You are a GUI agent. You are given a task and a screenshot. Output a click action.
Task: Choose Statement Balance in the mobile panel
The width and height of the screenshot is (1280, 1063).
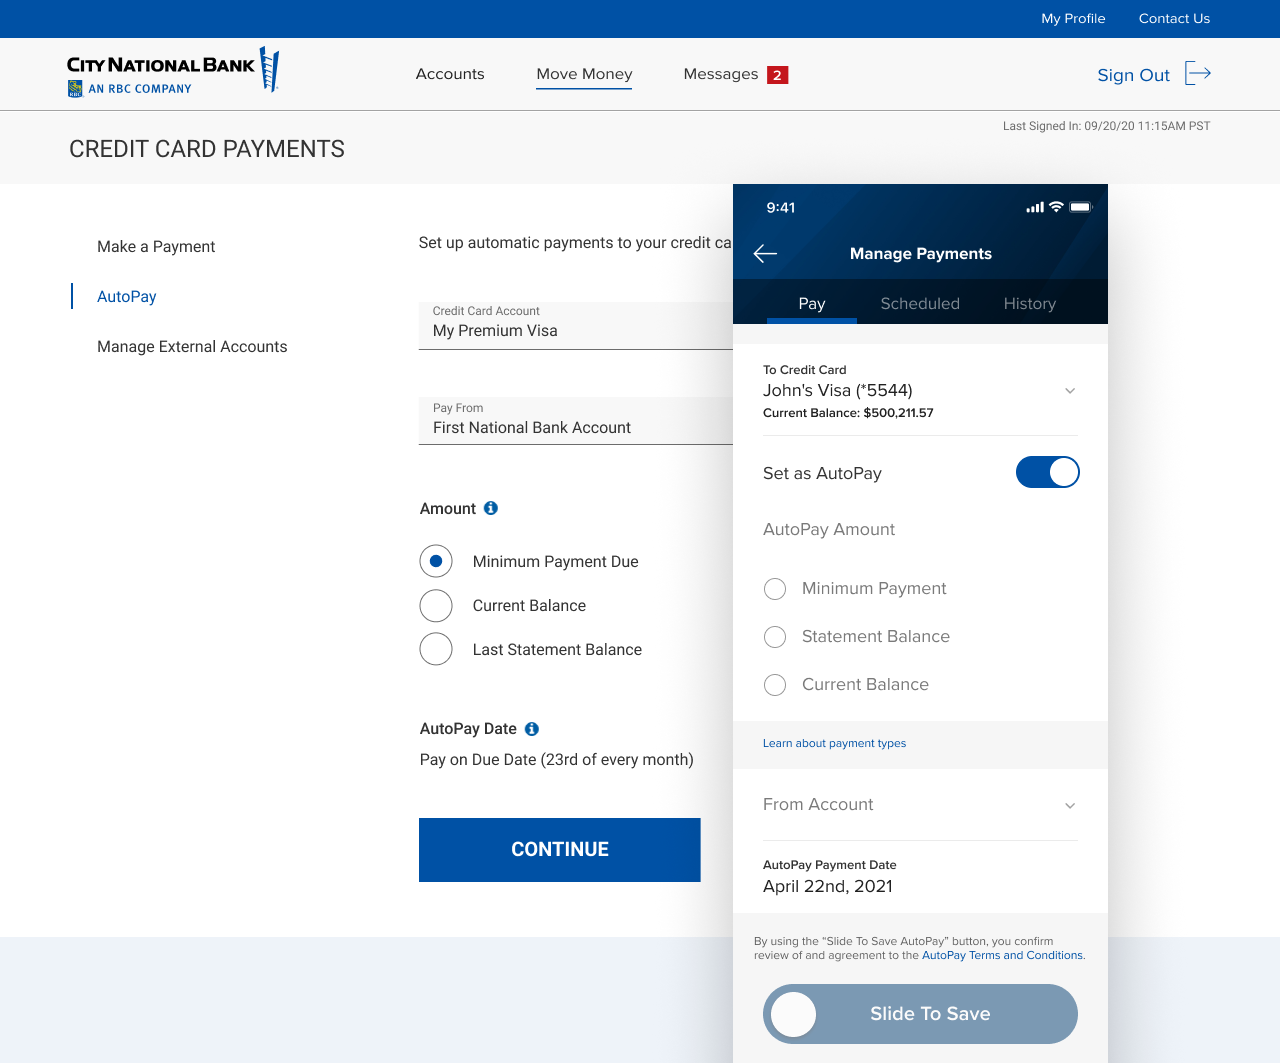(x=775, y=637)
